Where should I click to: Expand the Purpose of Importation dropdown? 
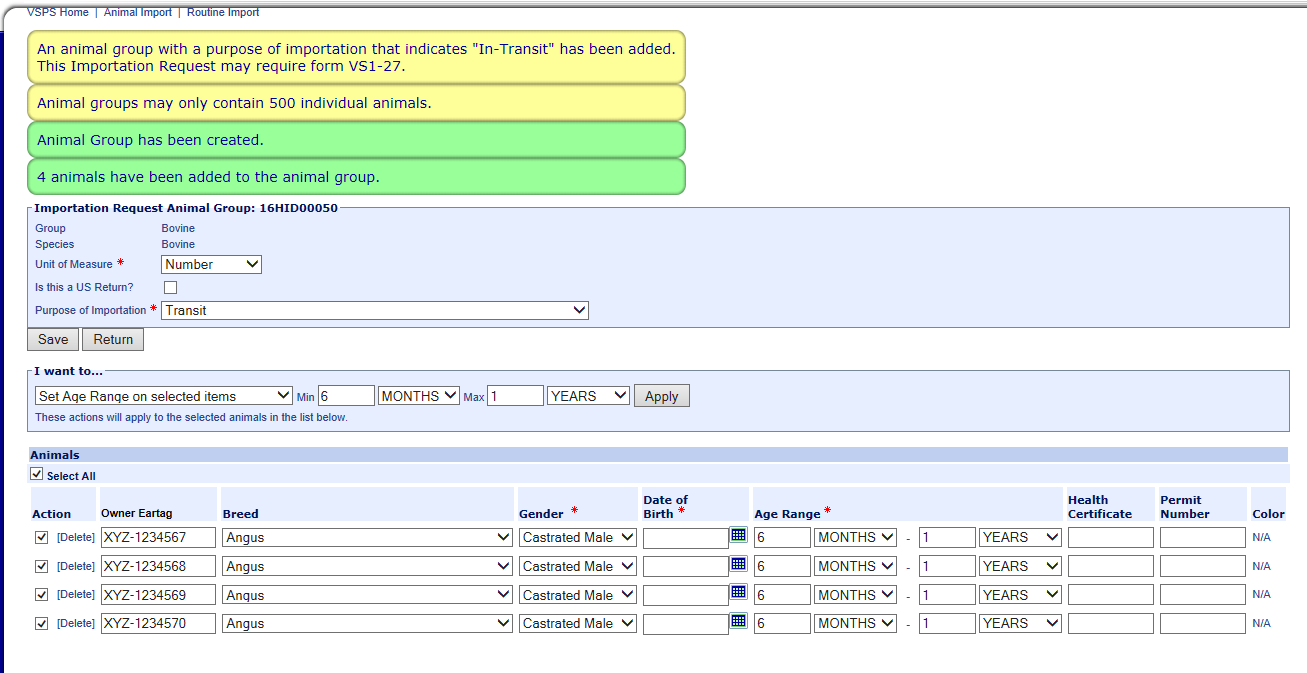pos(374,310)
